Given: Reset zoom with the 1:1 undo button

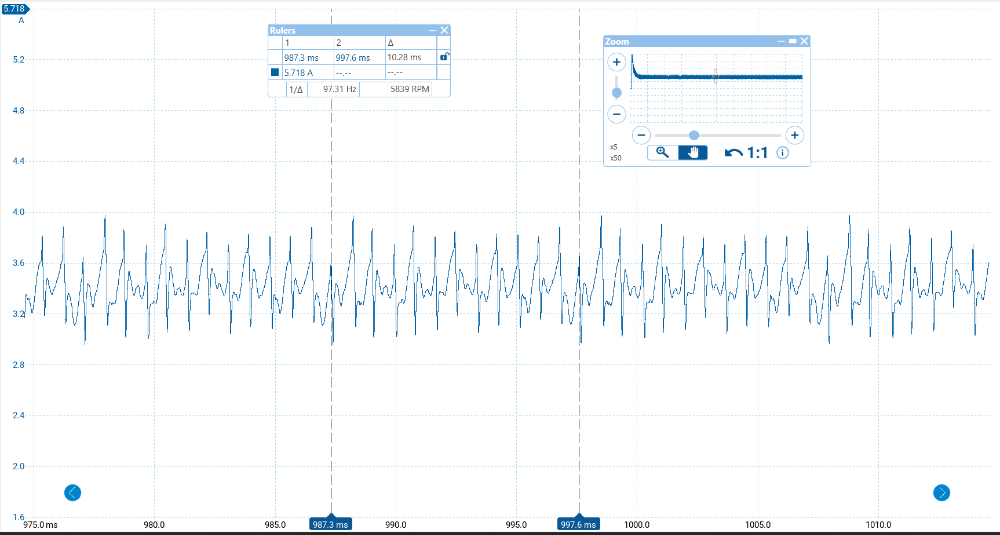Looking at the screenshot, I should pyautogui.click(x=746, y=153).
